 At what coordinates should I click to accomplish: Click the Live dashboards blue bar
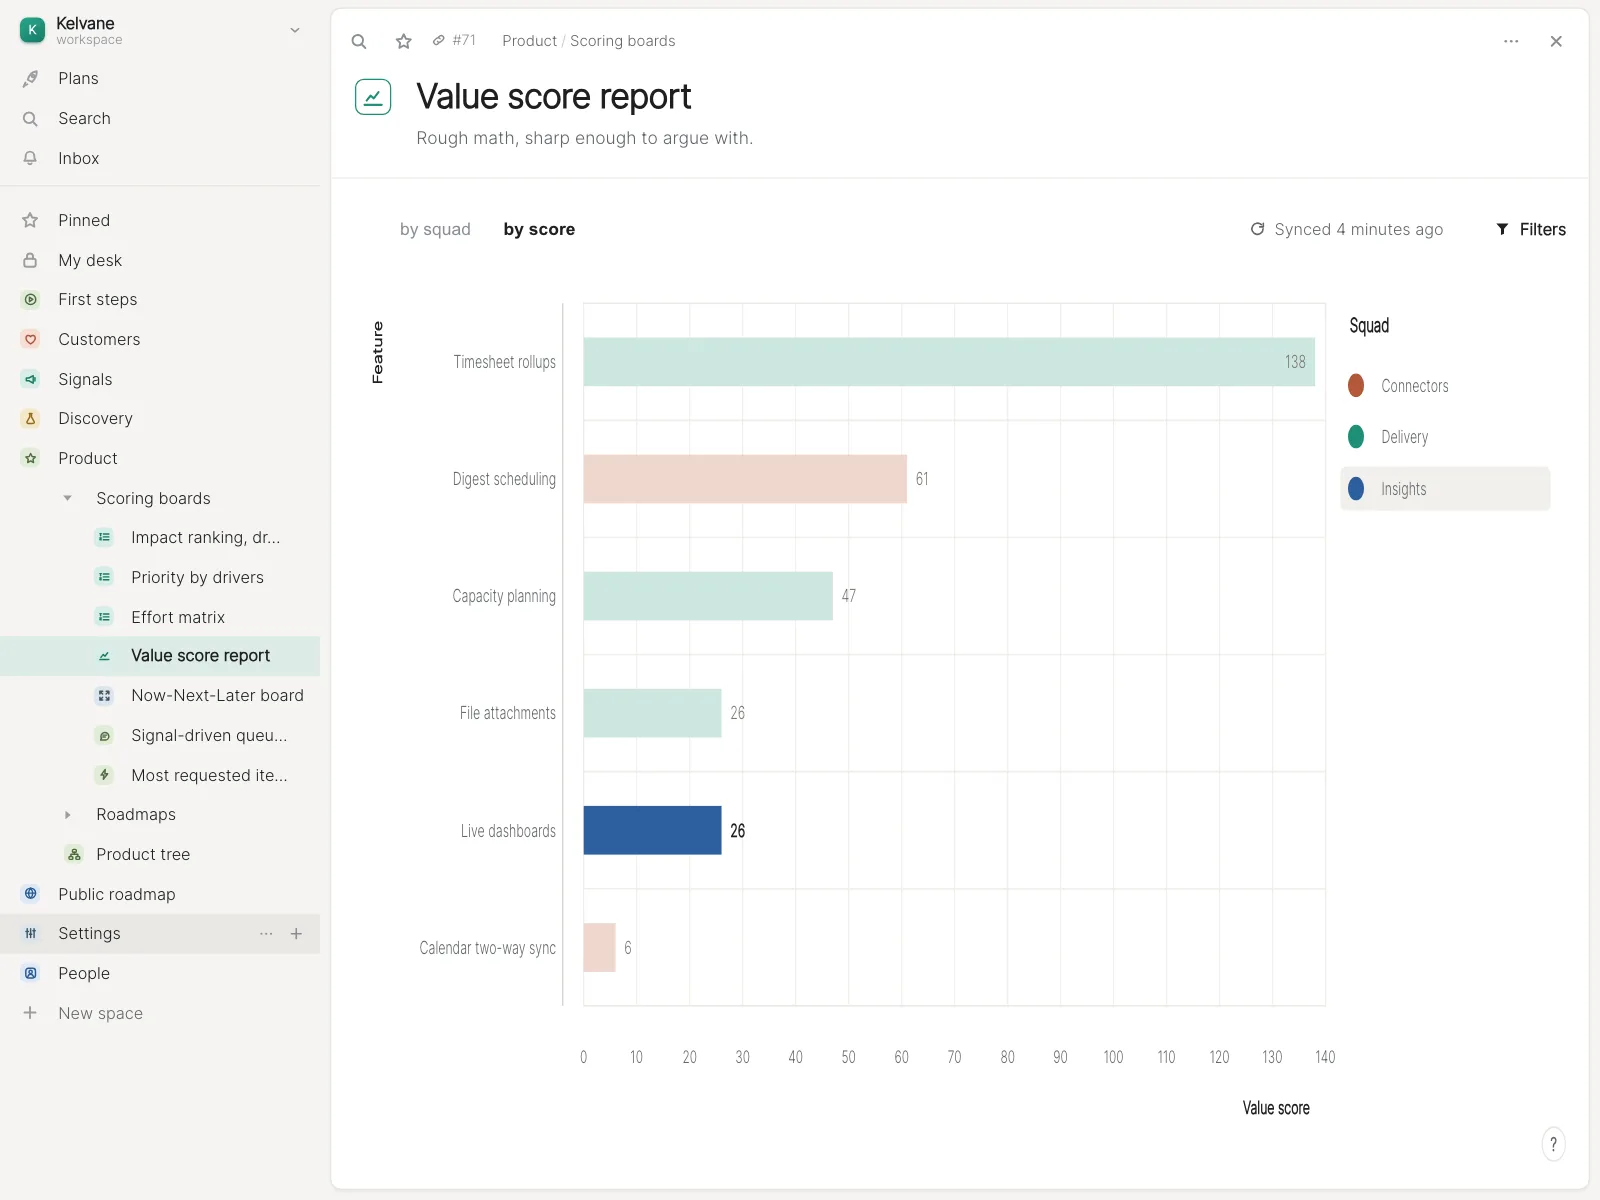click(652, 830)
